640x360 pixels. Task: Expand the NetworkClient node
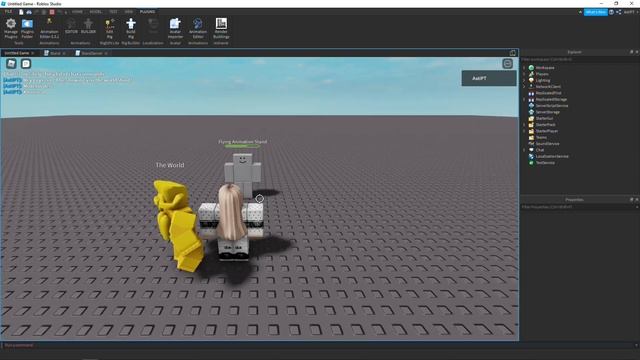(524, 87)
